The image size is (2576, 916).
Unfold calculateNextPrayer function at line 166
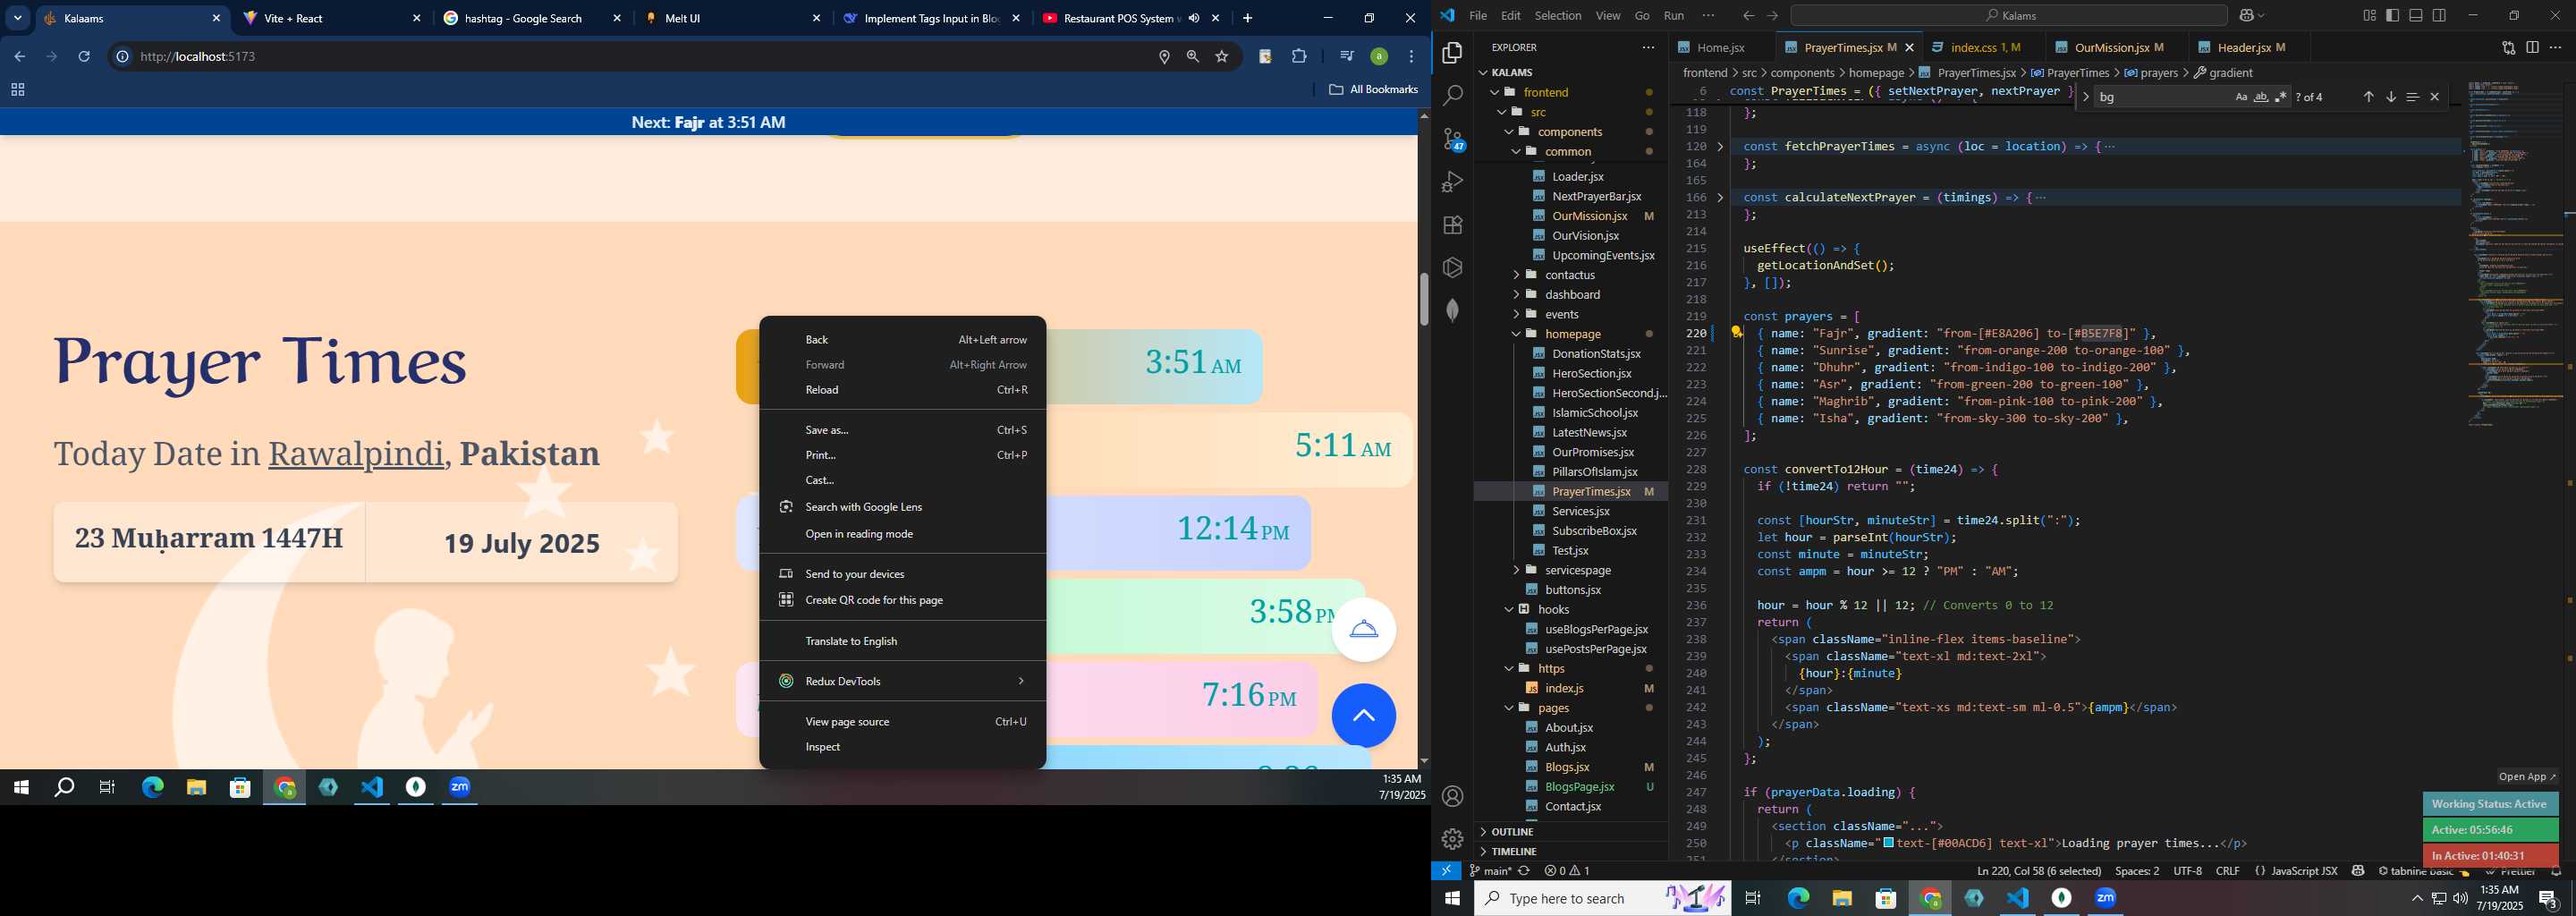tap(1721, 198)
